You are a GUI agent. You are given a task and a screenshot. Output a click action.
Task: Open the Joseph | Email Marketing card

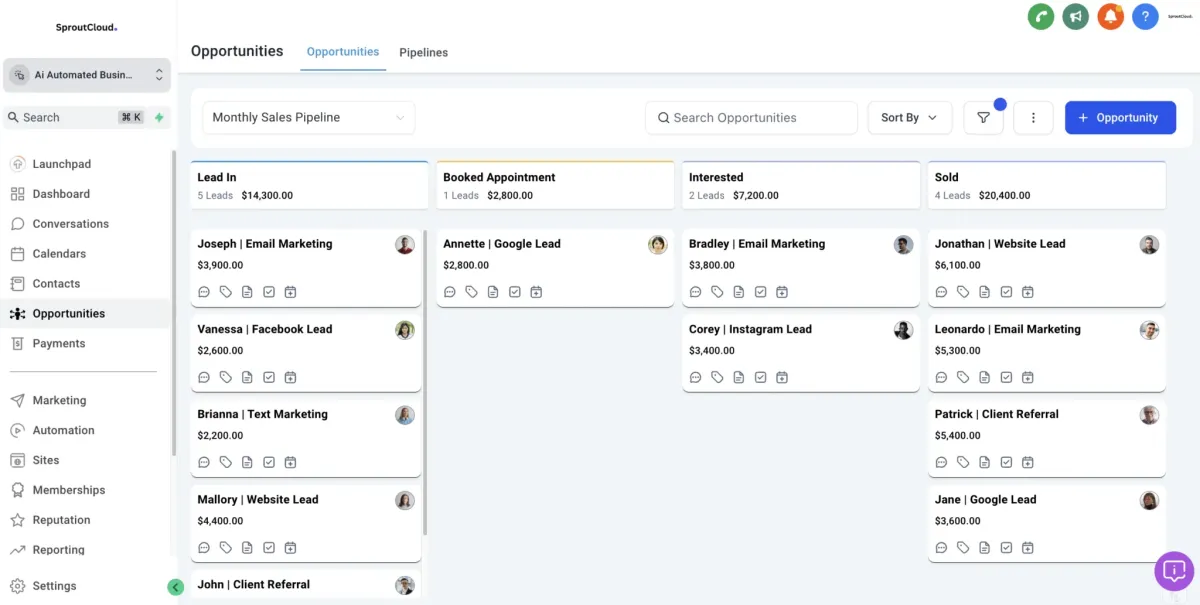pos(305,268)
